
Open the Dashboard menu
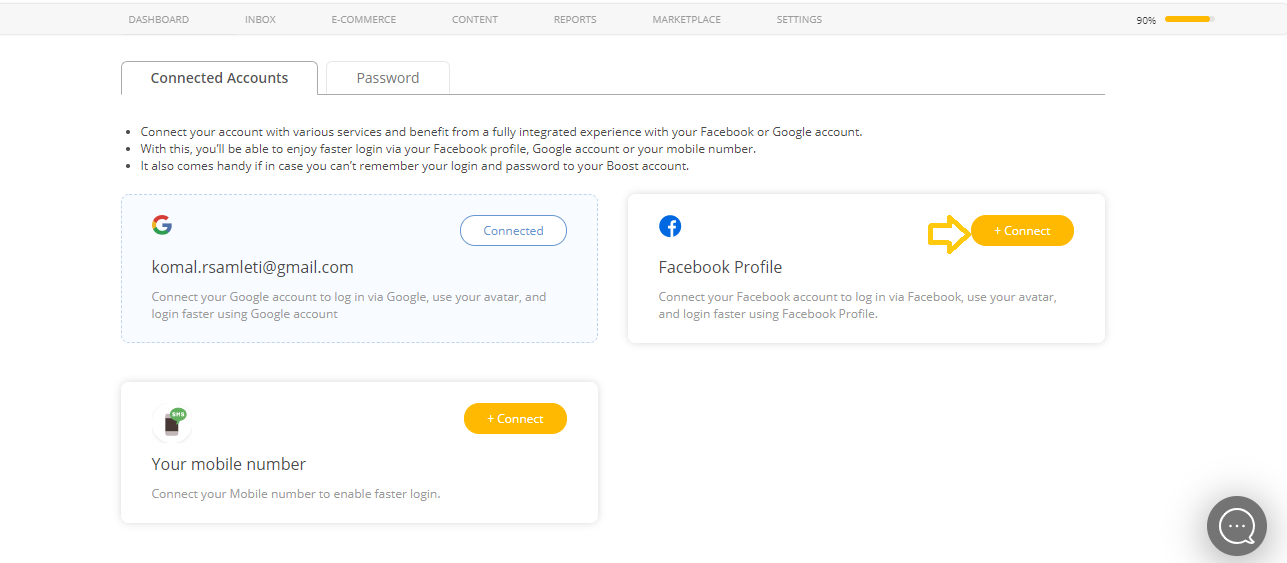[159, 20]
